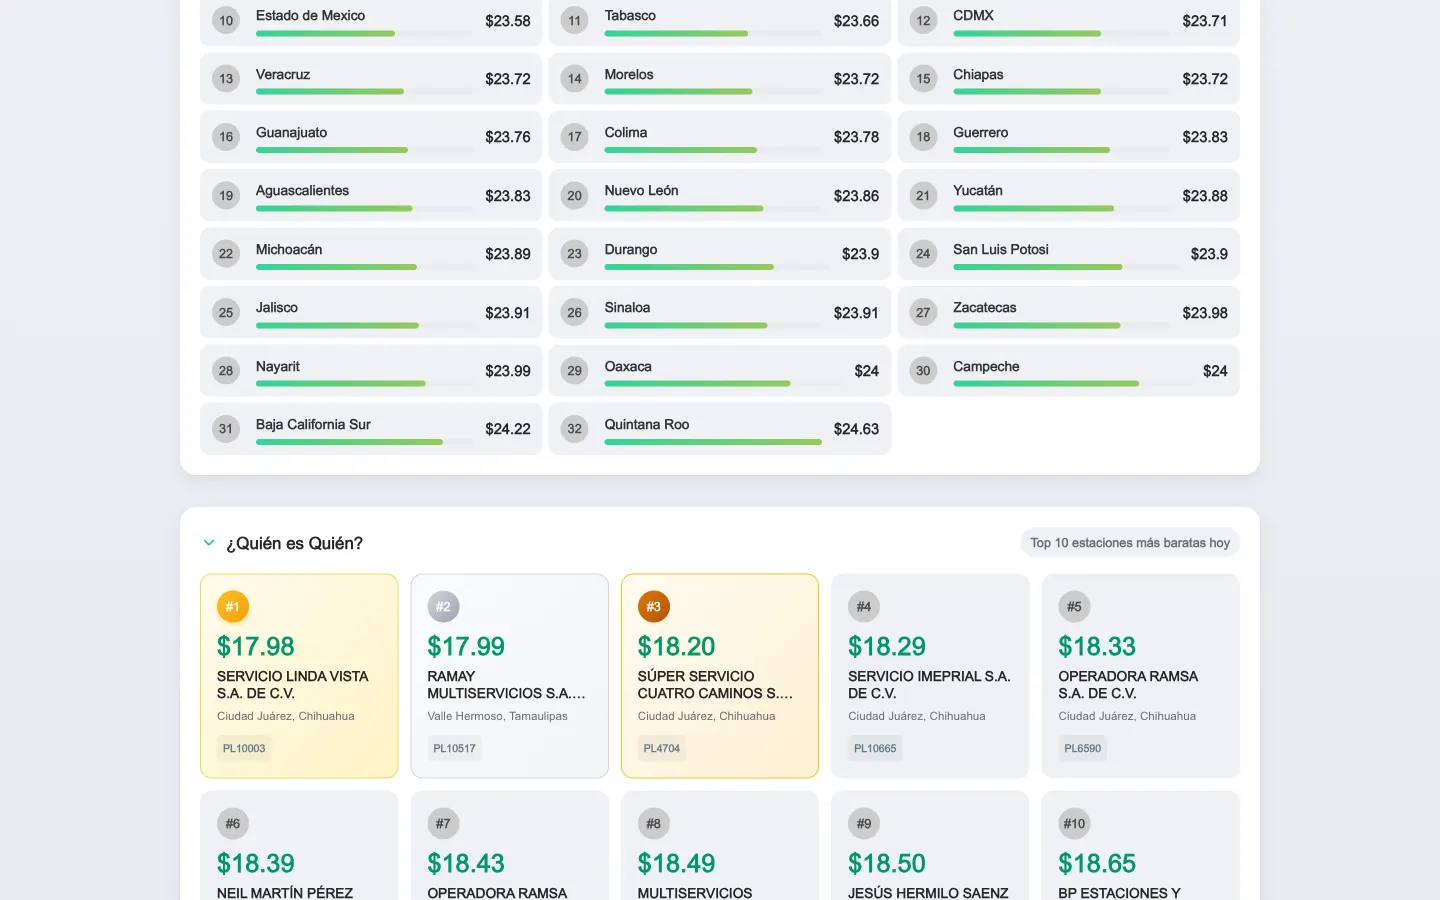Viewport: 1440px width, 900px height.
Task: Click the #5 rank badge
Action: 1074,607
